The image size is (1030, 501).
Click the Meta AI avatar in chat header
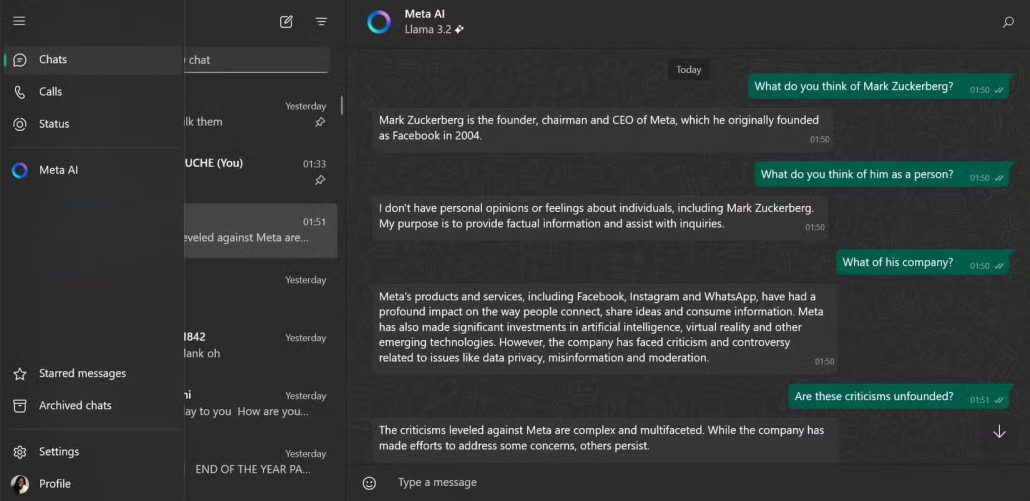click(379, 22)
